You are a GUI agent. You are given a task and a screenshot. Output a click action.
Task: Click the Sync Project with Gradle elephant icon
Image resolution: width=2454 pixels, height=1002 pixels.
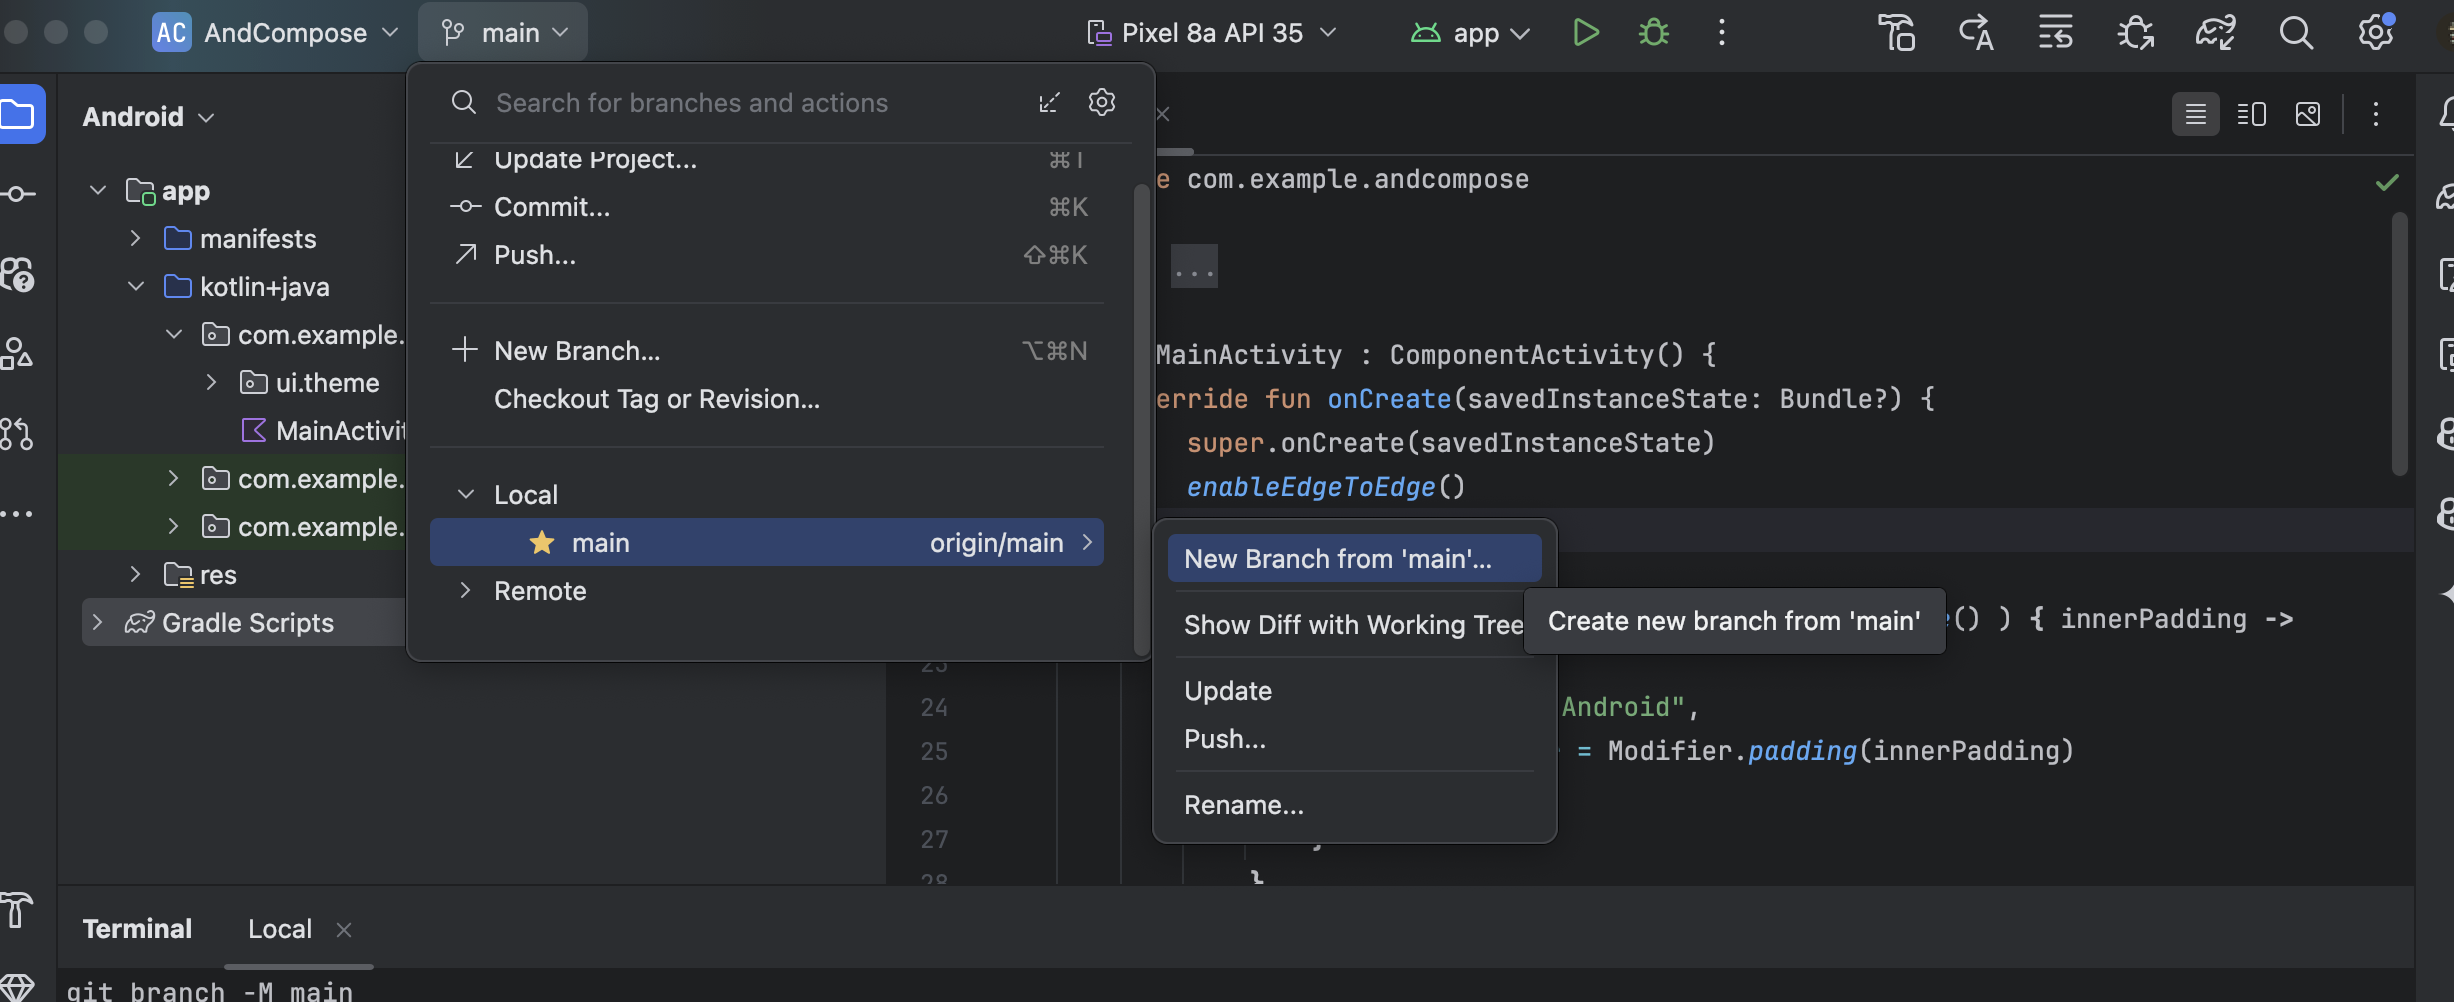[x=2215, y=33]
